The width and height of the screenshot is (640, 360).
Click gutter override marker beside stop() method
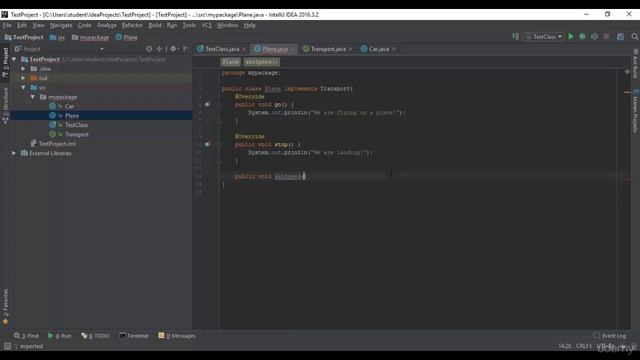(207, 144)
